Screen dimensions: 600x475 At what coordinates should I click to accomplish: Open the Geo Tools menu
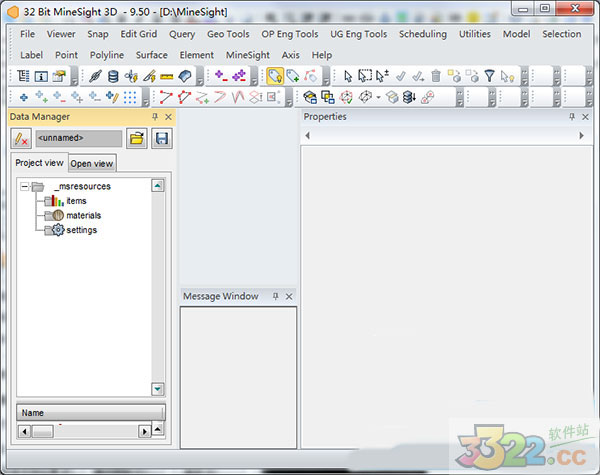pos(228,34)
